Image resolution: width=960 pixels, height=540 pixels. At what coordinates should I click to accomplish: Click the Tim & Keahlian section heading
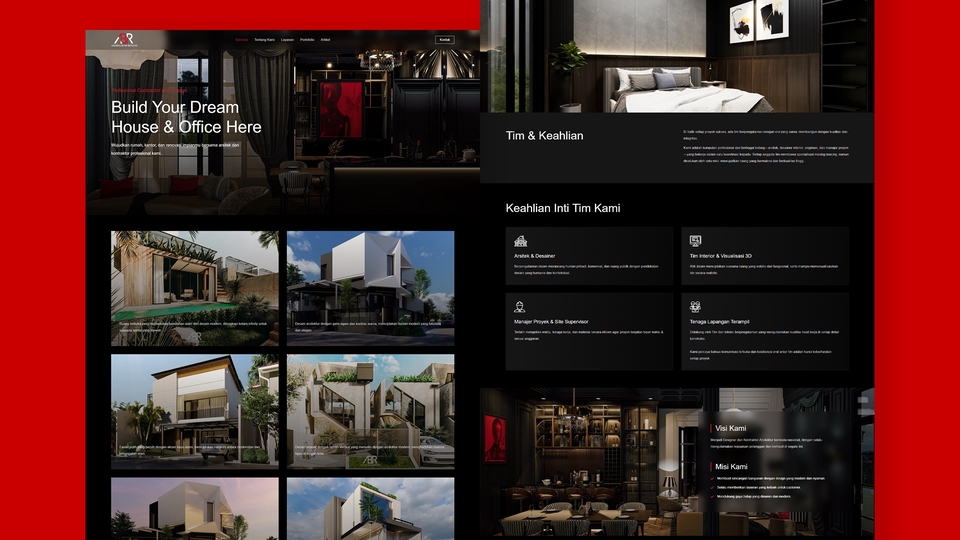pyautogui.click(x=544, y=135)
